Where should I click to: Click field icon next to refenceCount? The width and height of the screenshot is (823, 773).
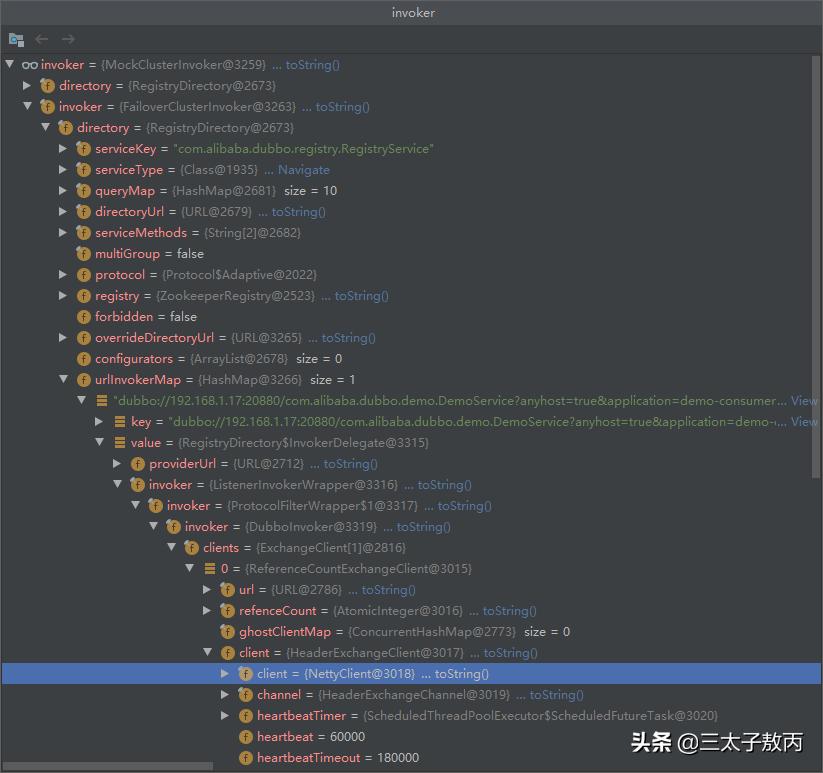tap(227, 611)
